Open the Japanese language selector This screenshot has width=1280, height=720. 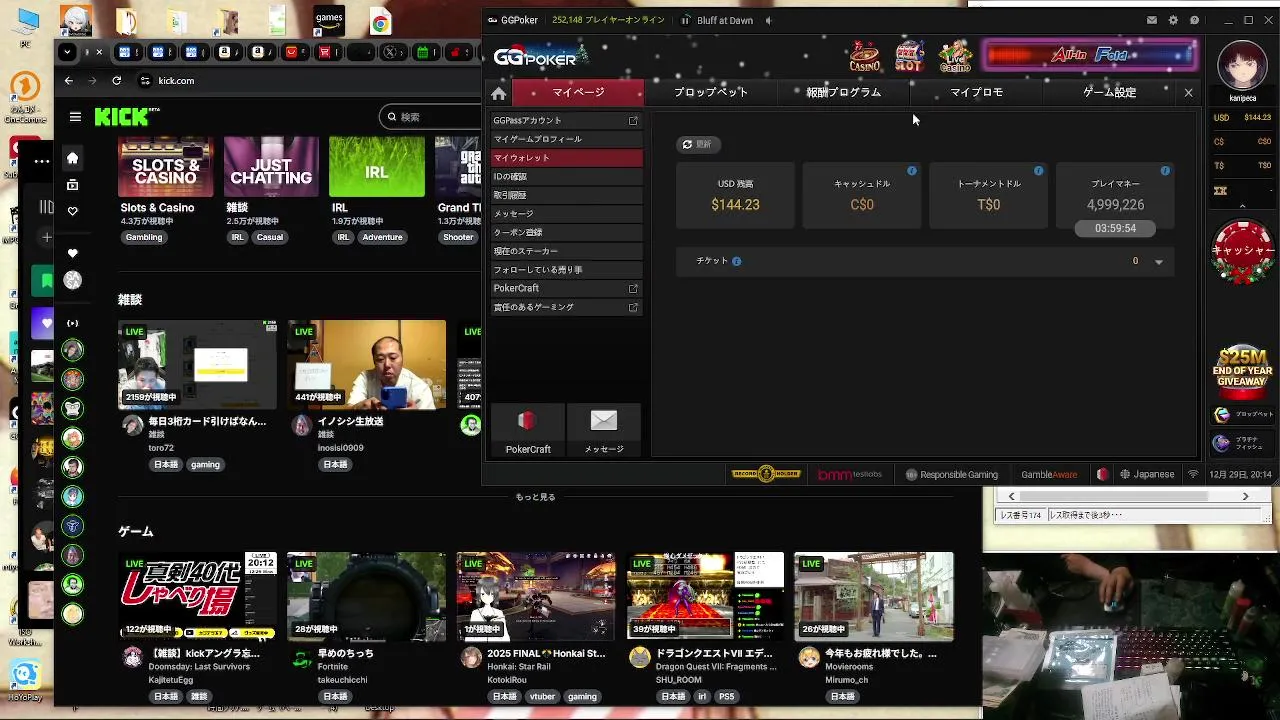click(x=1147, y=474)
